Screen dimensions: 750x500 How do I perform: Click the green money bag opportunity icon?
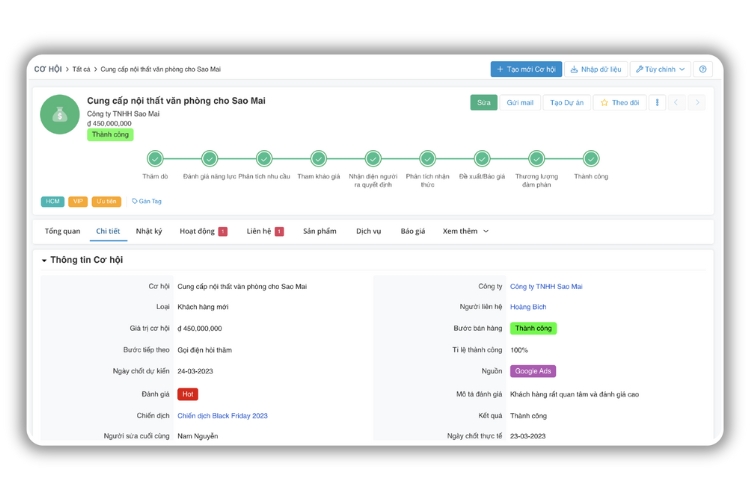(x=60, y=115)
